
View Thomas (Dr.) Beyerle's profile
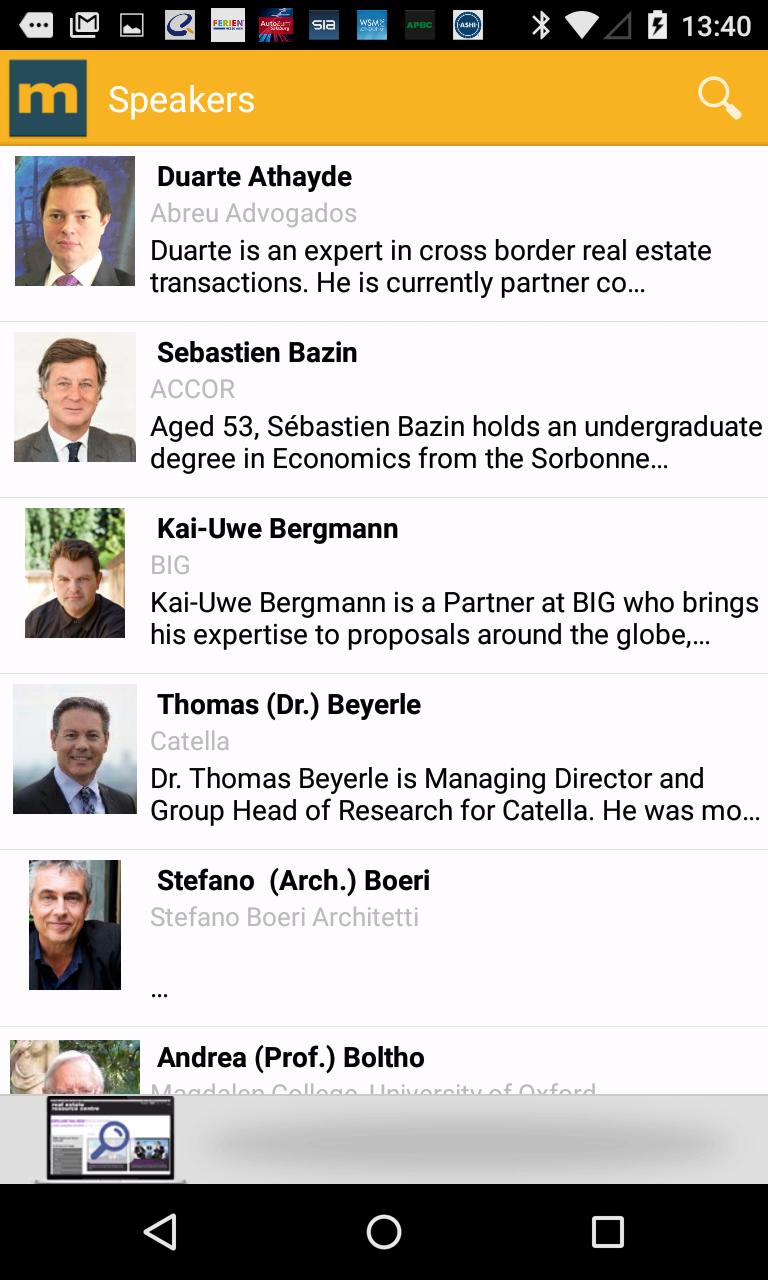coord(289,704)
